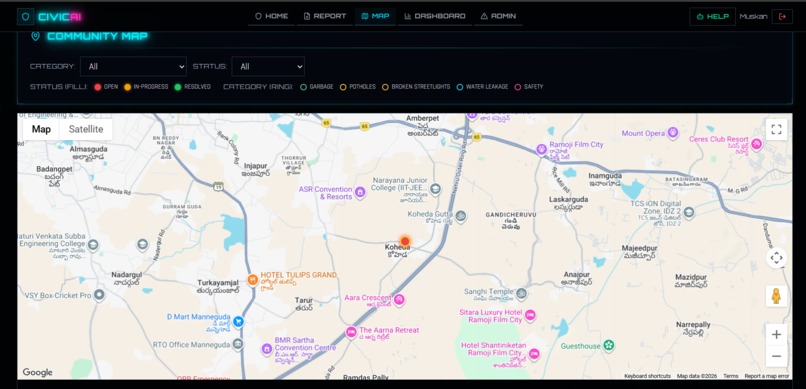Click the green Help button
806x389 pixels.
pyautogui.click(x=712, y=16)
